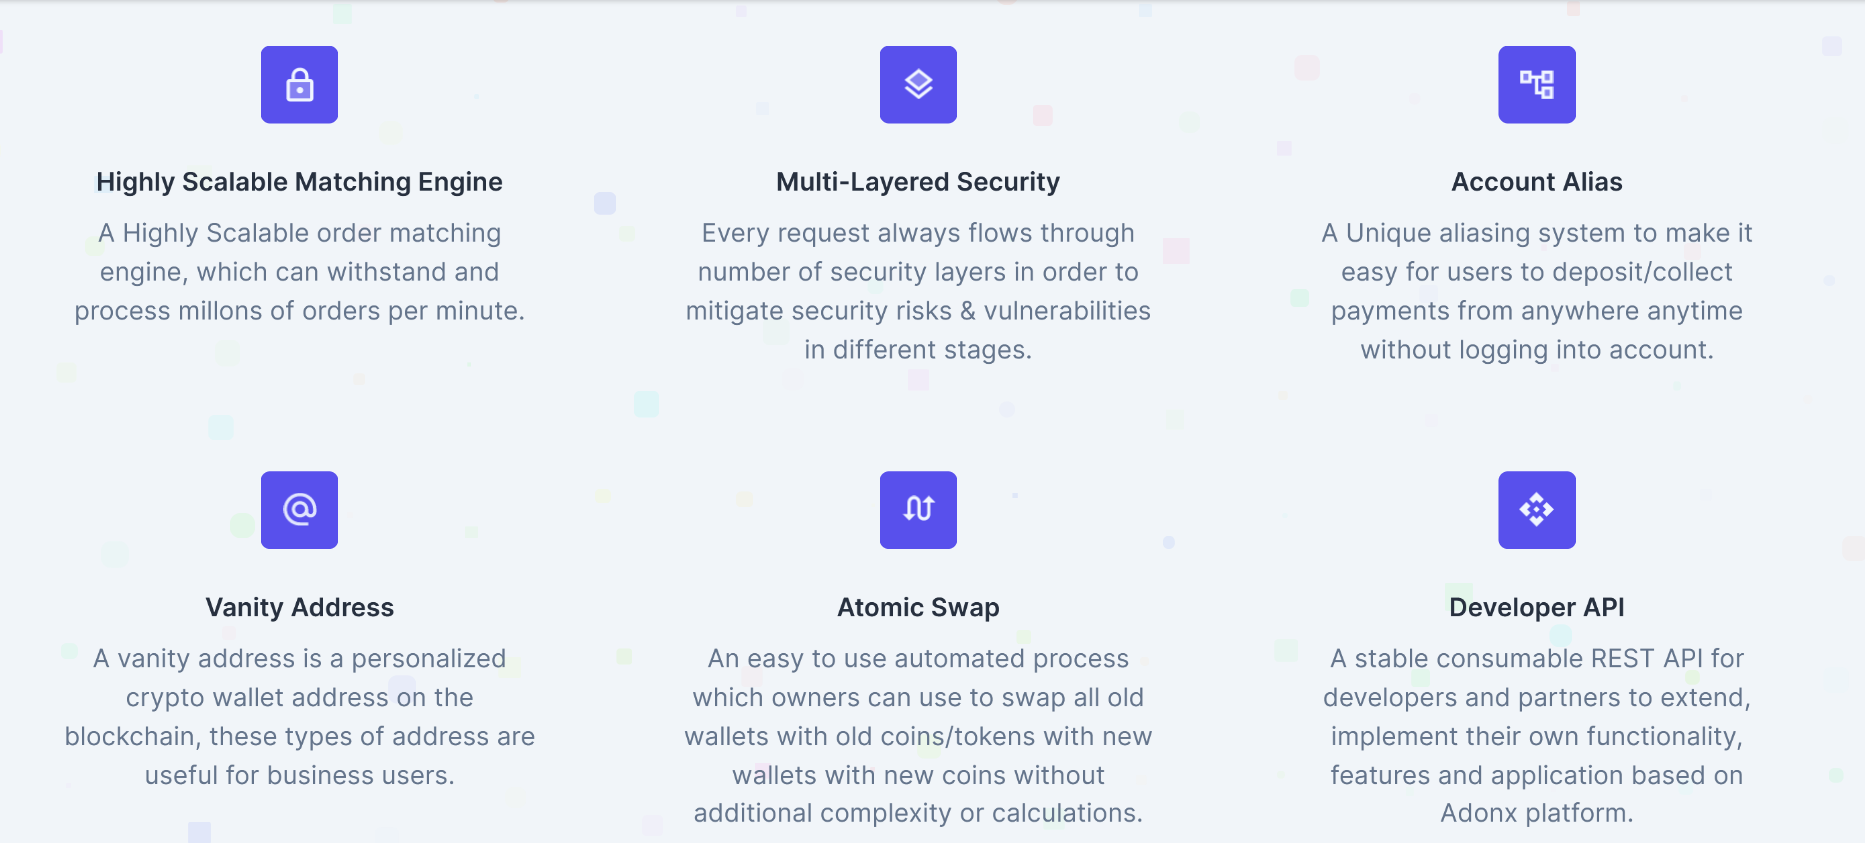Click the Developer API heading

[x=1536, y=607]
